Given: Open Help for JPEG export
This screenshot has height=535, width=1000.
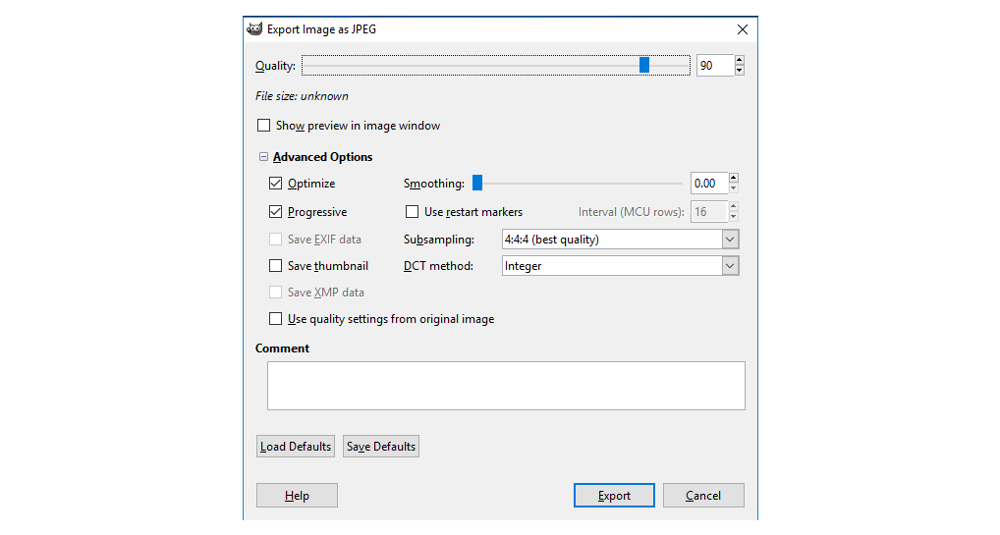Looking at the screenshot, I should pyautogui.click(x=297, y=495).
